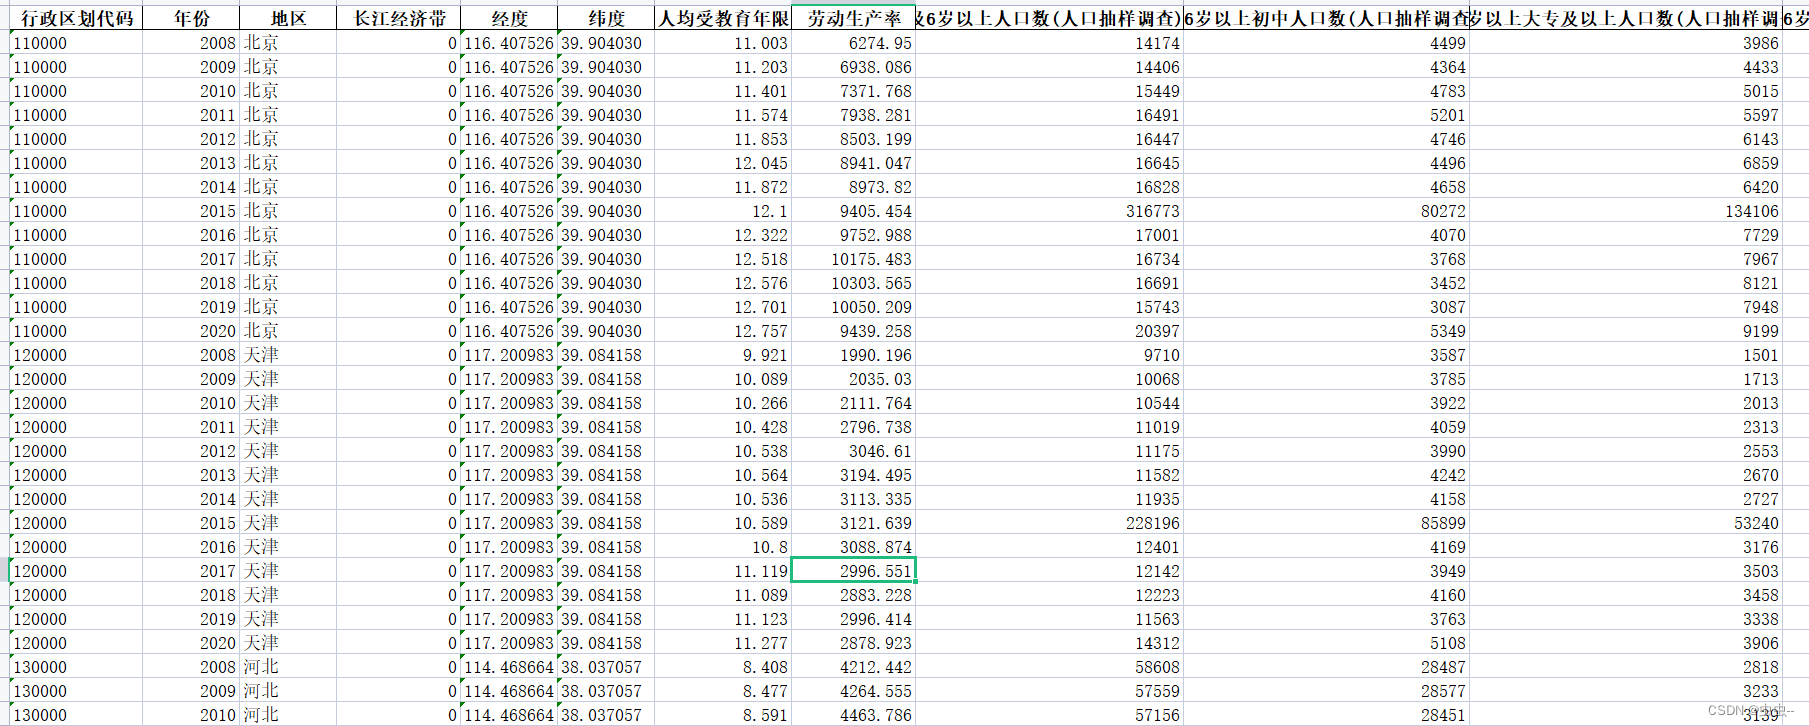Select the 地区 column header
This screenshot has width=1809, height=726.
click(288, 18)
